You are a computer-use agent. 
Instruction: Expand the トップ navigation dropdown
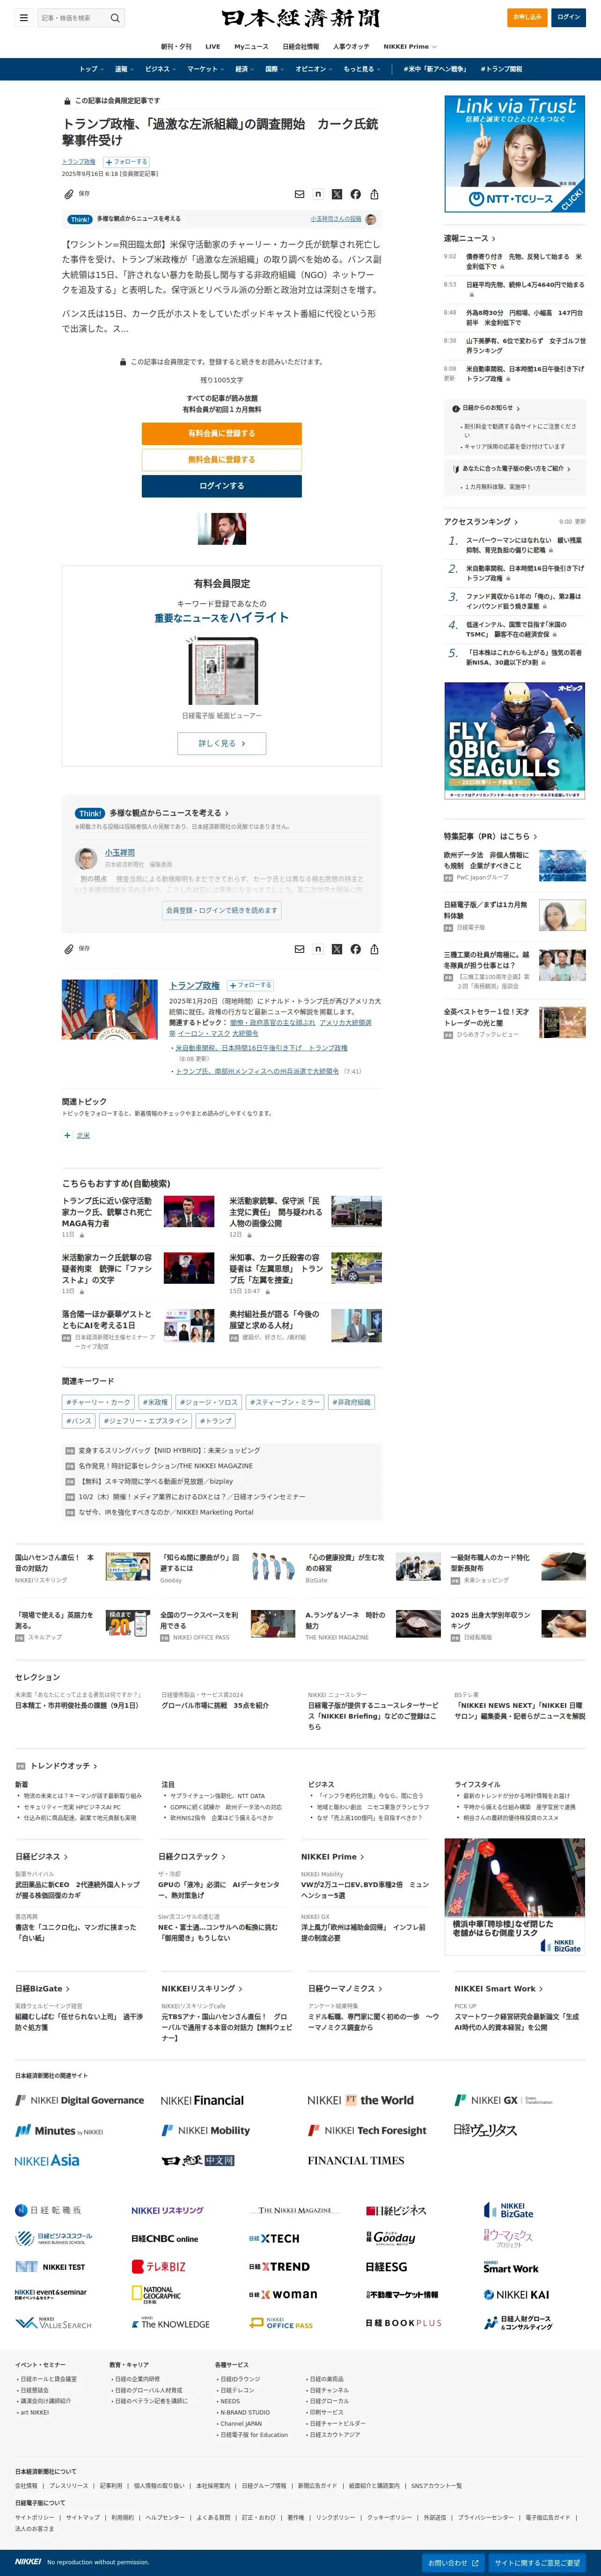91,69
